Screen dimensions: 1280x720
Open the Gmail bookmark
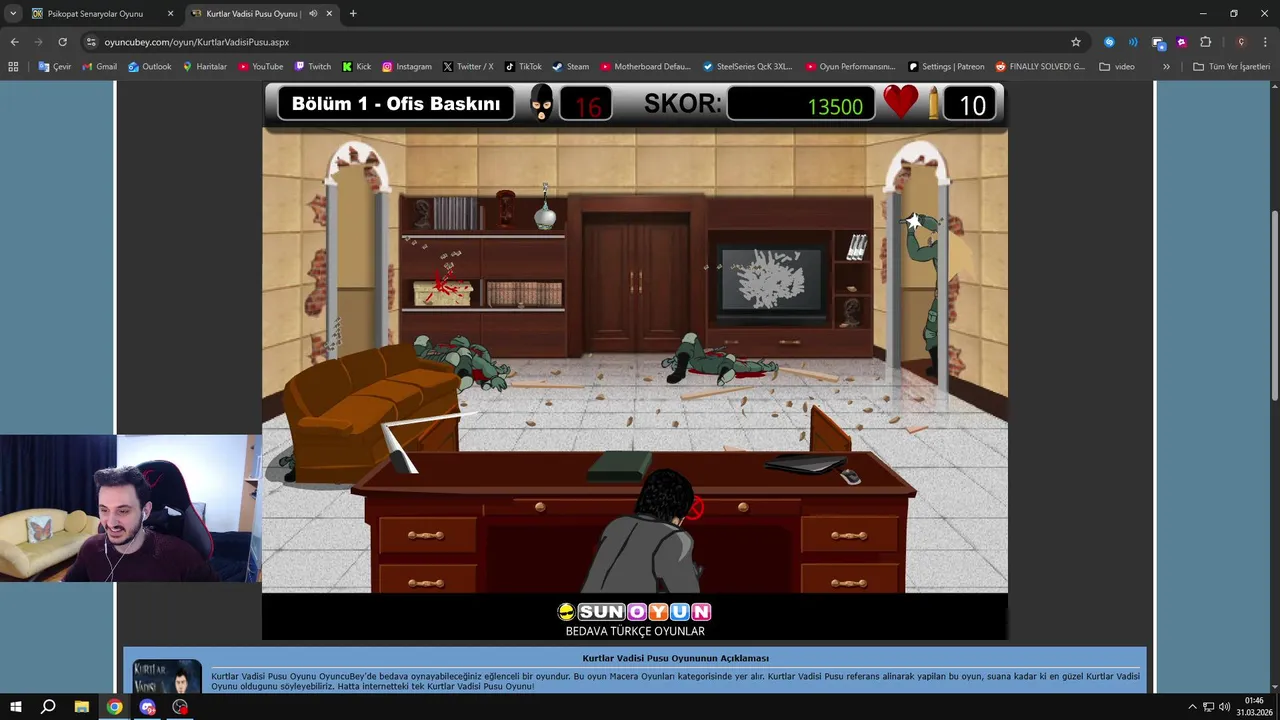tap(99, 67)
